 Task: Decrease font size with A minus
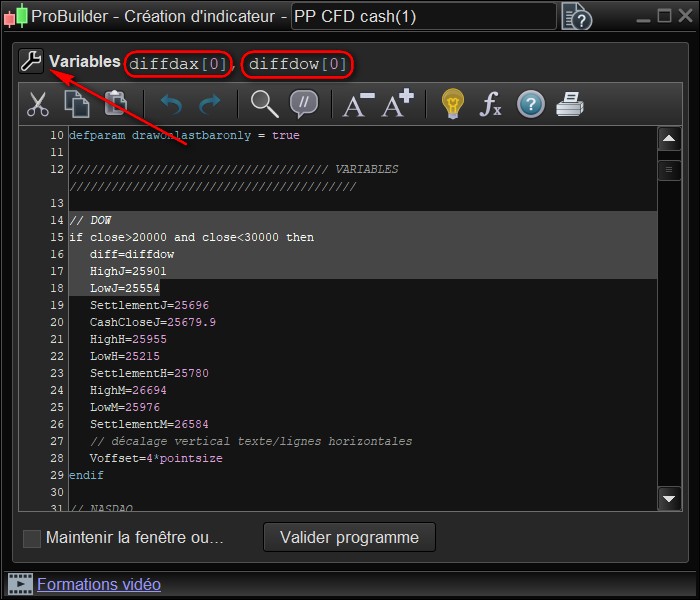358,104
